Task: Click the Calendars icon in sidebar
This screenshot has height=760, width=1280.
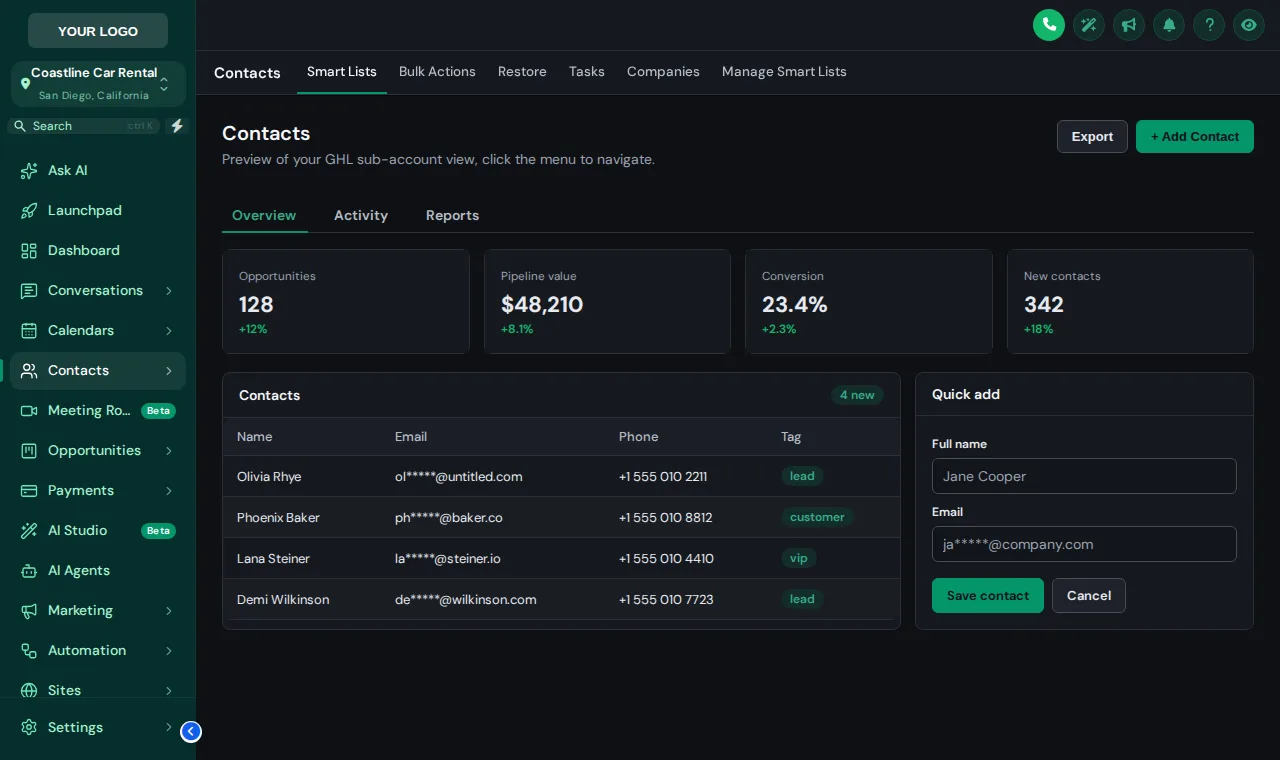Action: tap(29, 331)
